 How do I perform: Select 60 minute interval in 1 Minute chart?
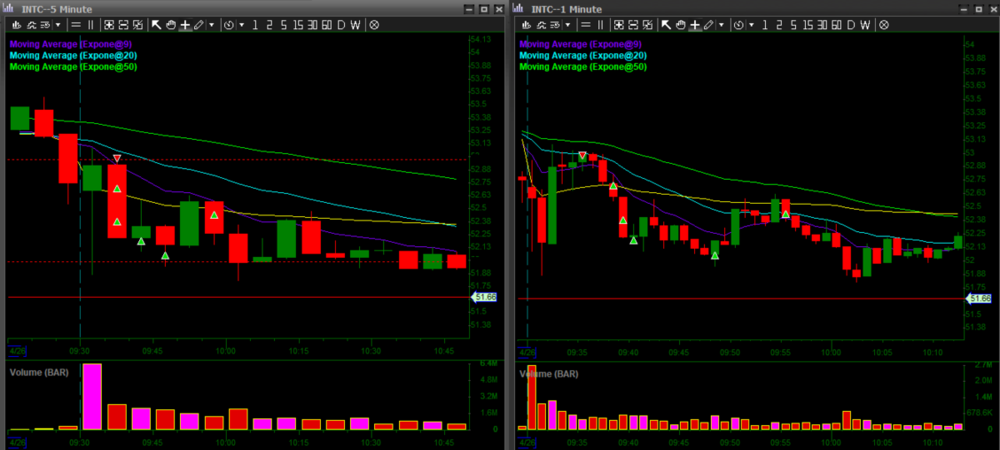[836, 24]
